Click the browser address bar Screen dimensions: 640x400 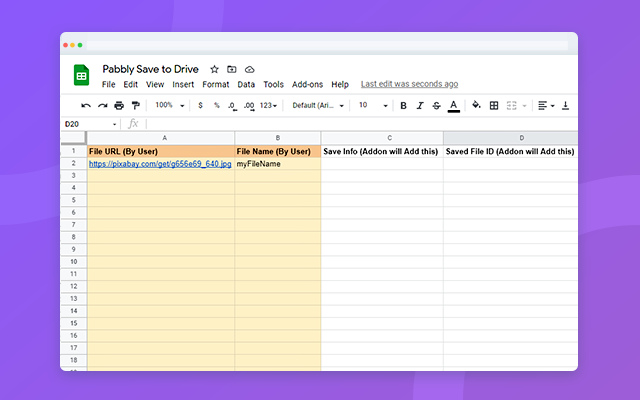click(327, 45)
